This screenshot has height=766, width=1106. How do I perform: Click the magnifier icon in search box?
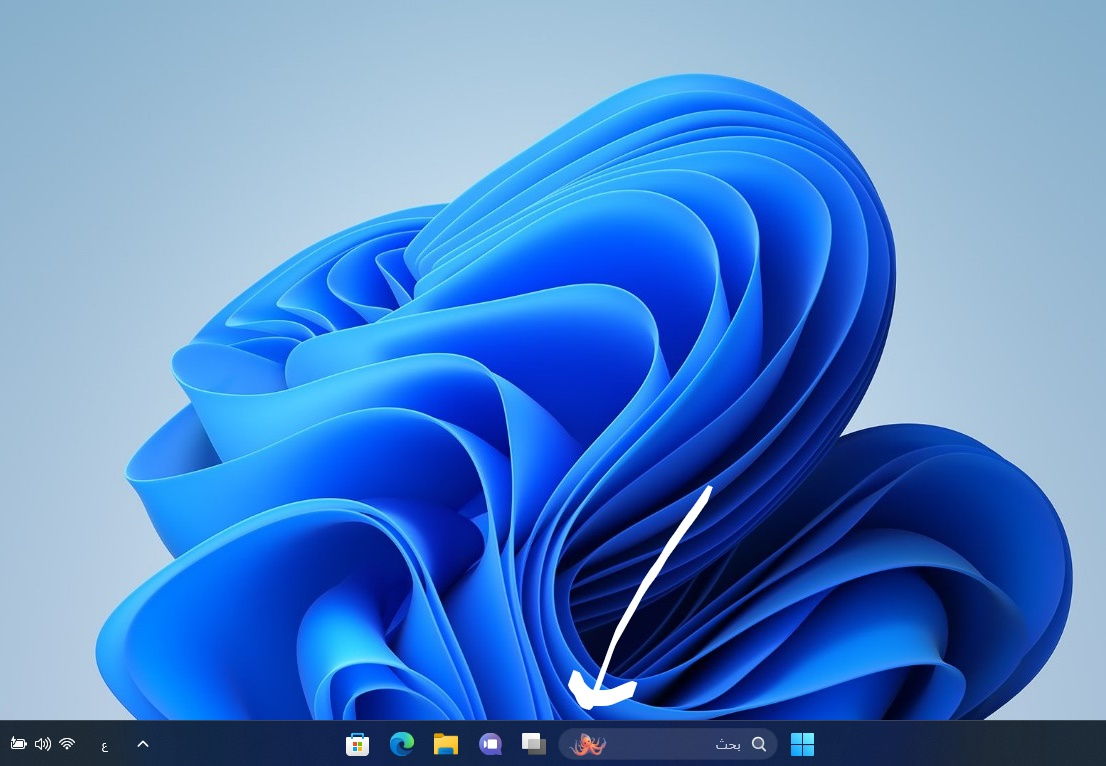(759, 744)
